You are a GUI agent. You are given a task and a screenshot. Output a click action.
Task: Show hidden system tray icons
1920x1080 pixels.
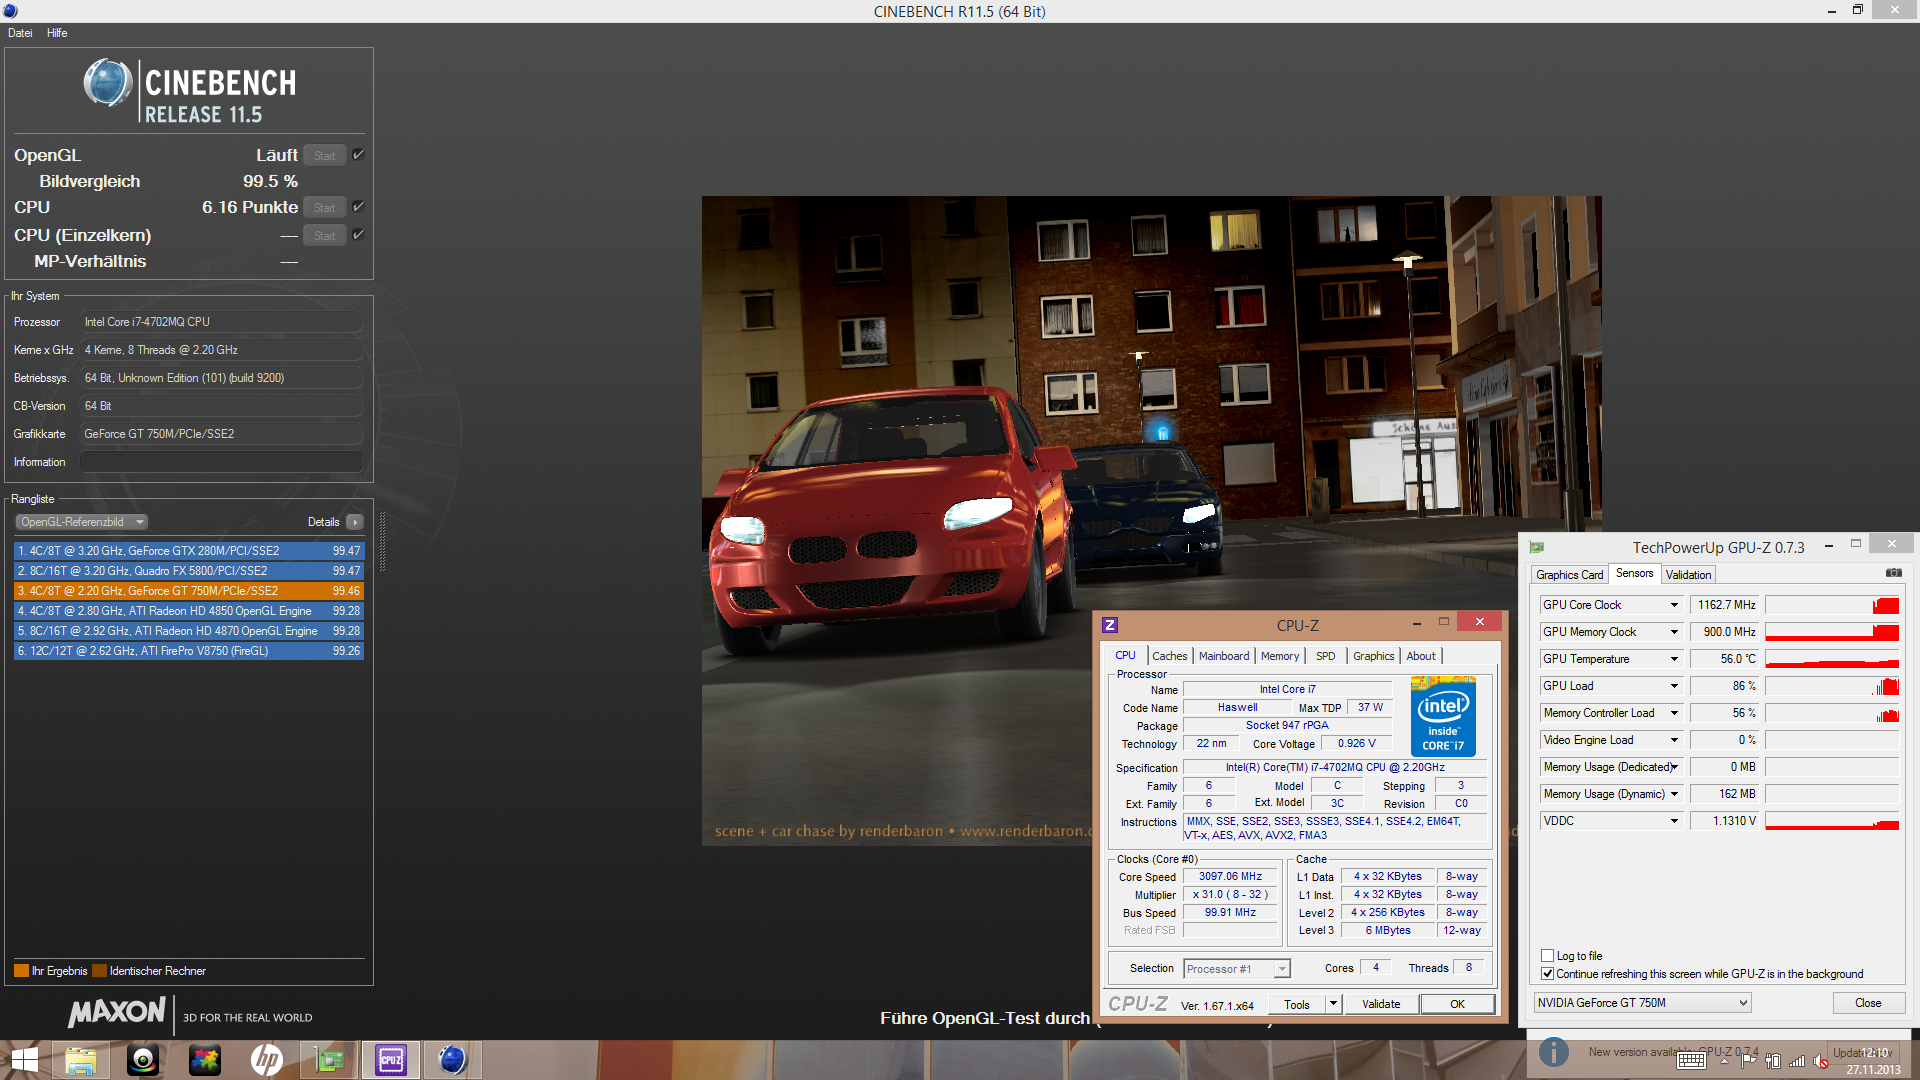pyautogui.click(x=1725, y=1061)
